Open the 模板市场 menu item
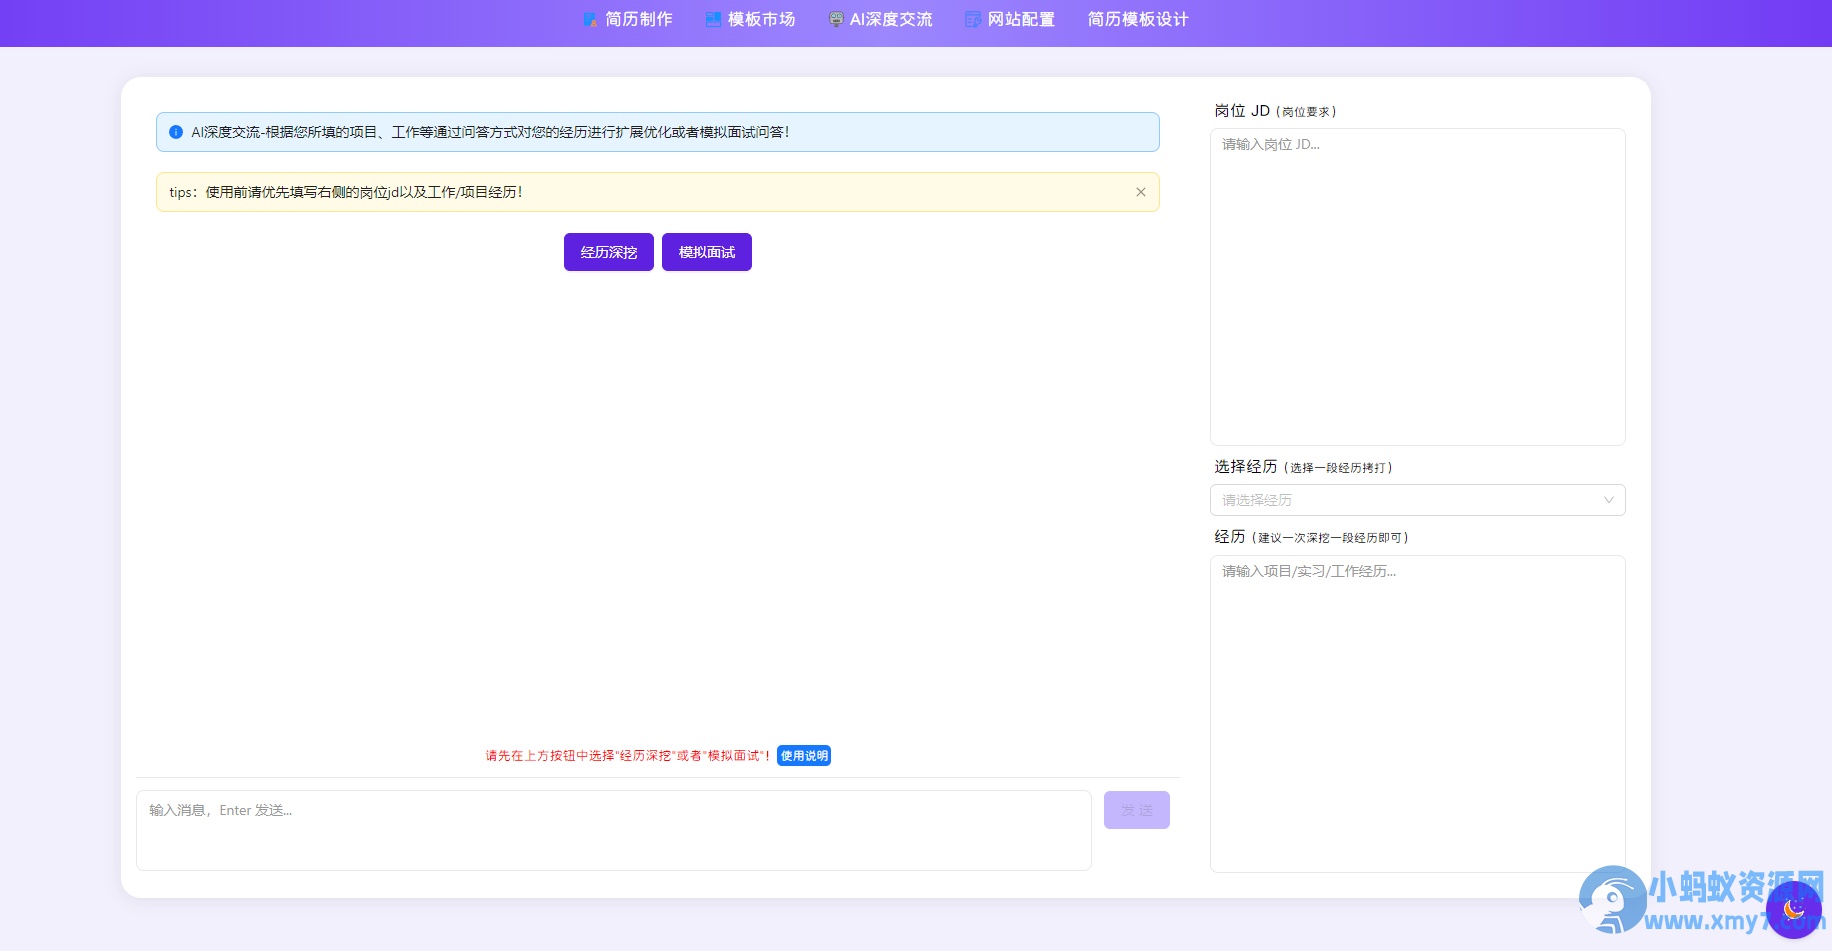This screenshot has width=1832, height=951. point(751,19)
